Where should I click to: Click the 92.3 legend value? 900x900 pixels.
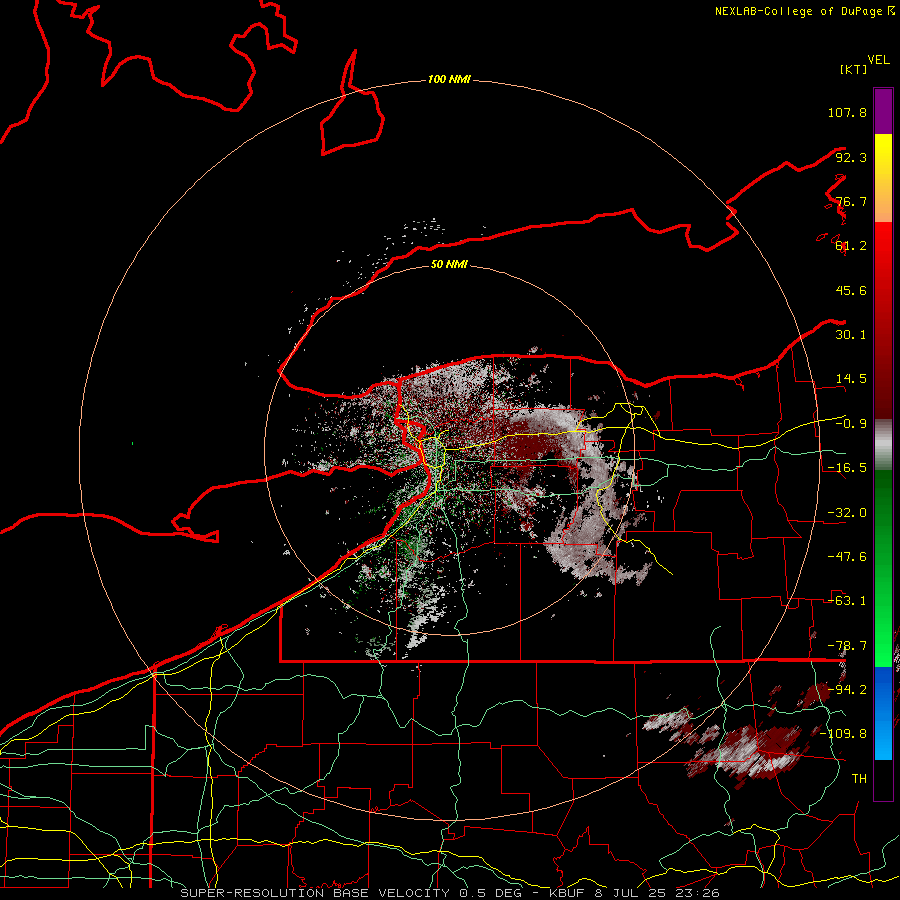coord(851,157)
